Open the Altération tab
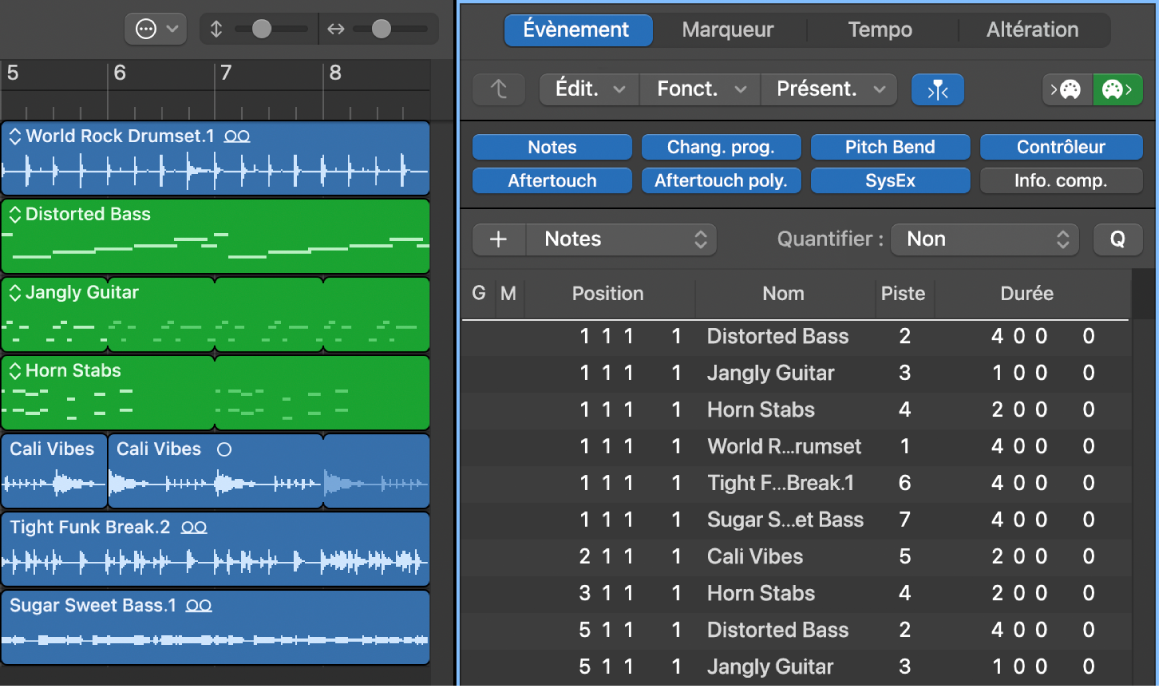The height and width of the screenshot is (686, 1160). click(1032, 30)
